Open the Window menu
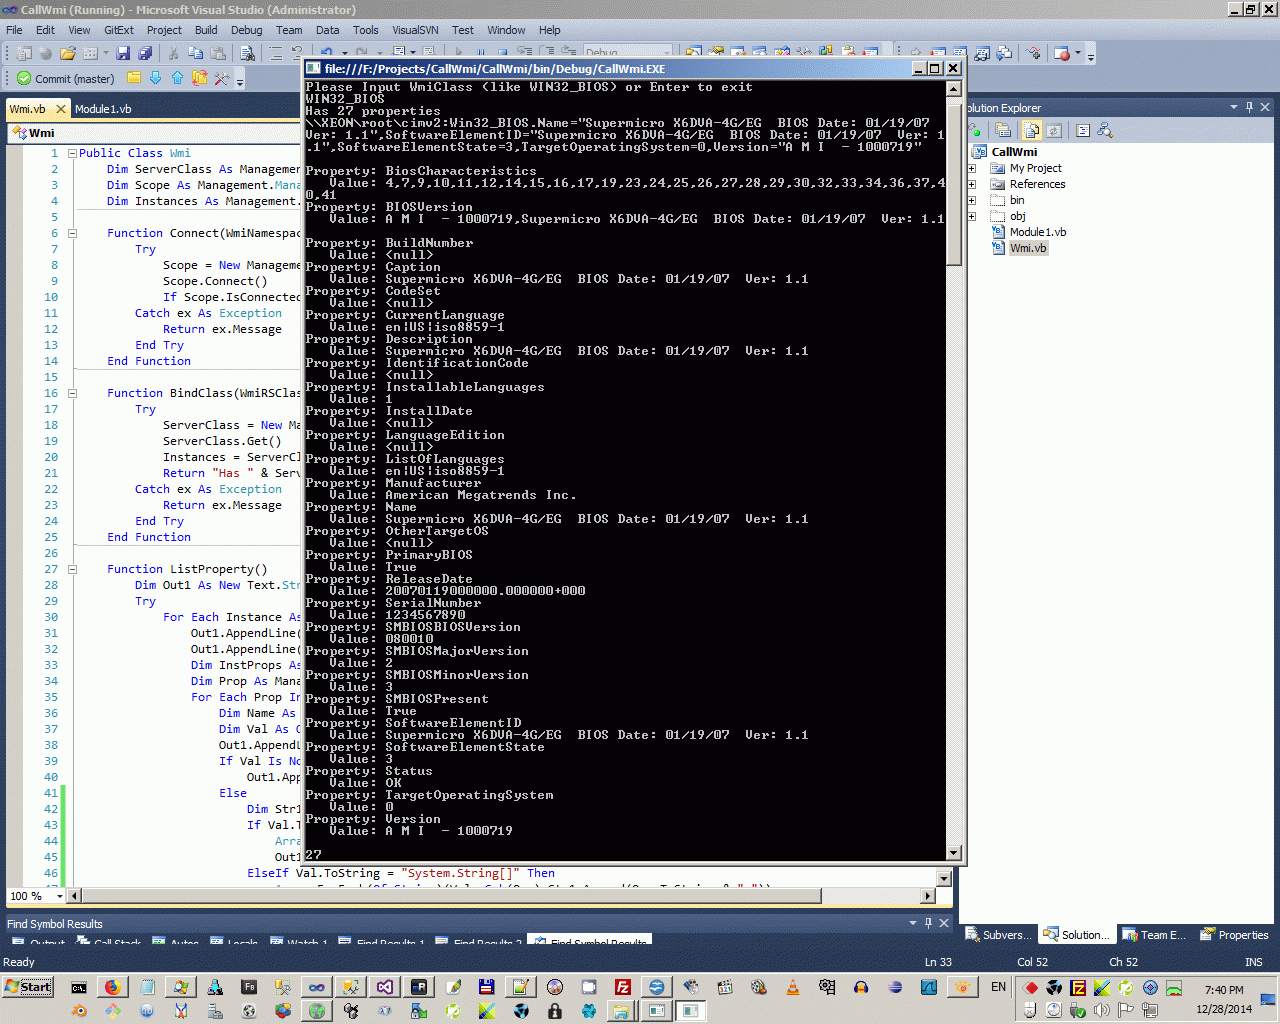 tap(506, 30)
